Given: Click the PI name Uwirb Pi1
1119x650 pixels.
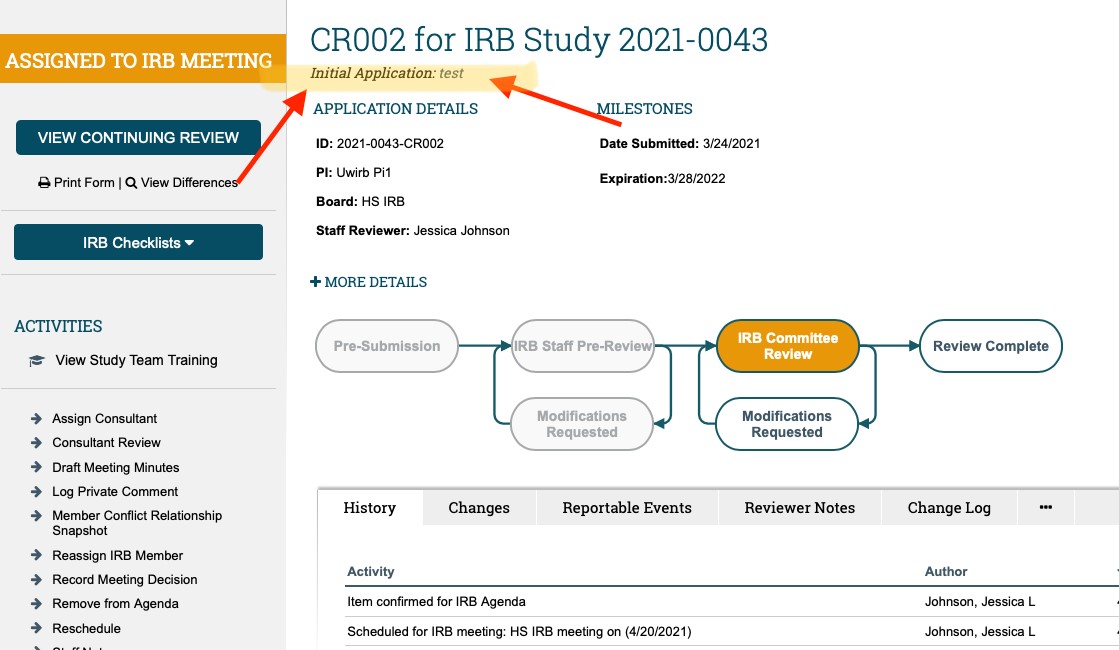Looking at the screenshot, I should click(363, 173).
